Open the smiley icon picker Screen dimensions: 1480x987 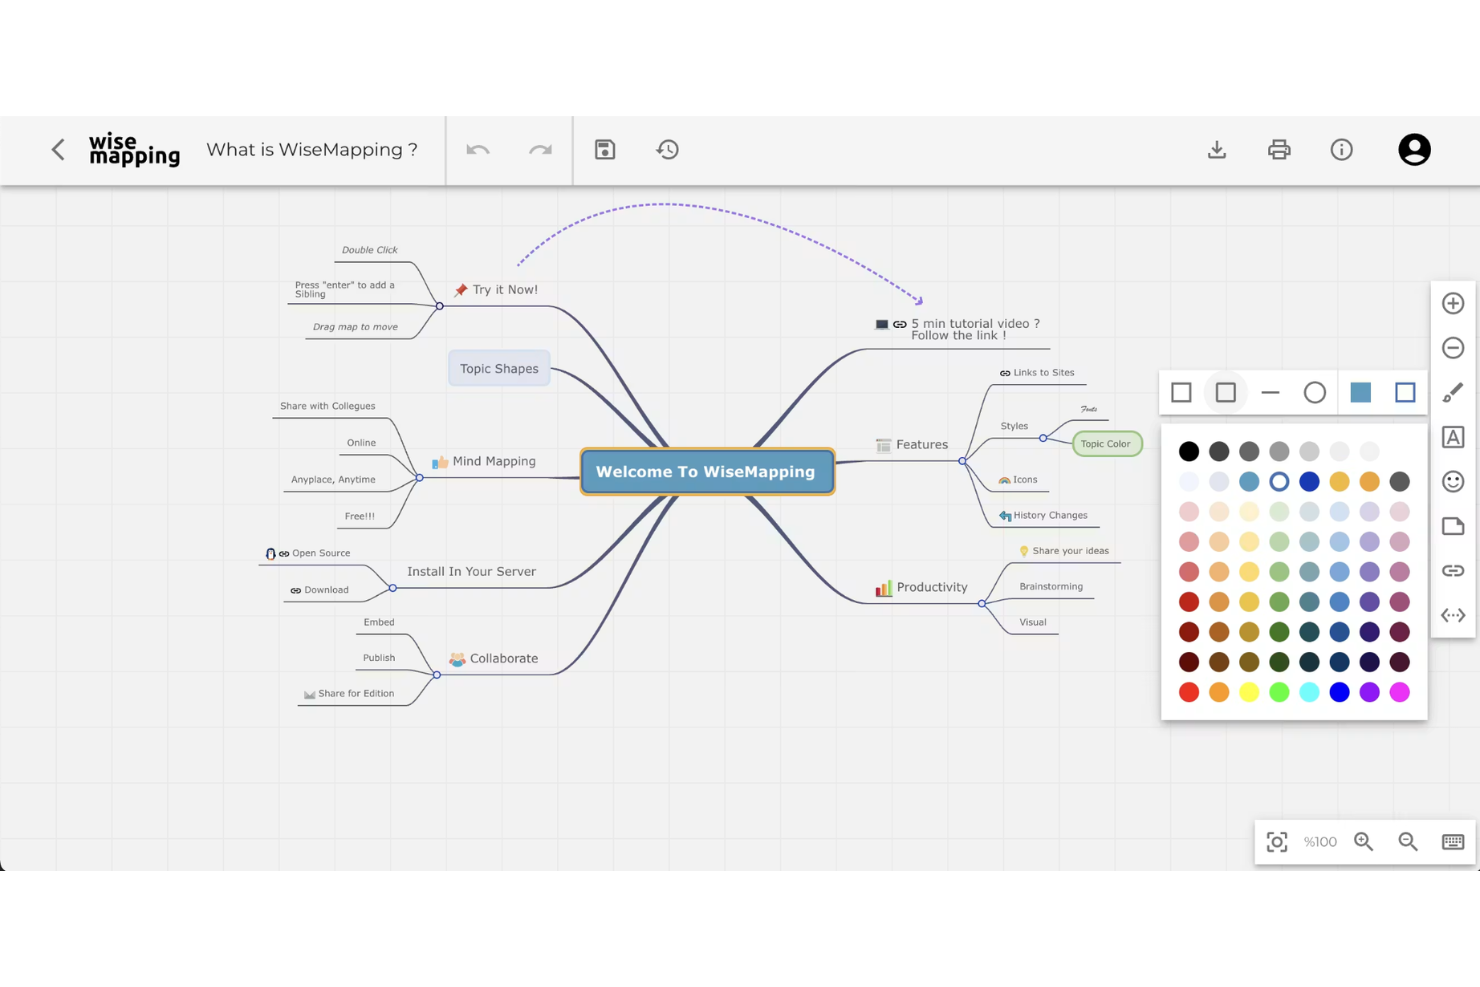click(1453, 481)
